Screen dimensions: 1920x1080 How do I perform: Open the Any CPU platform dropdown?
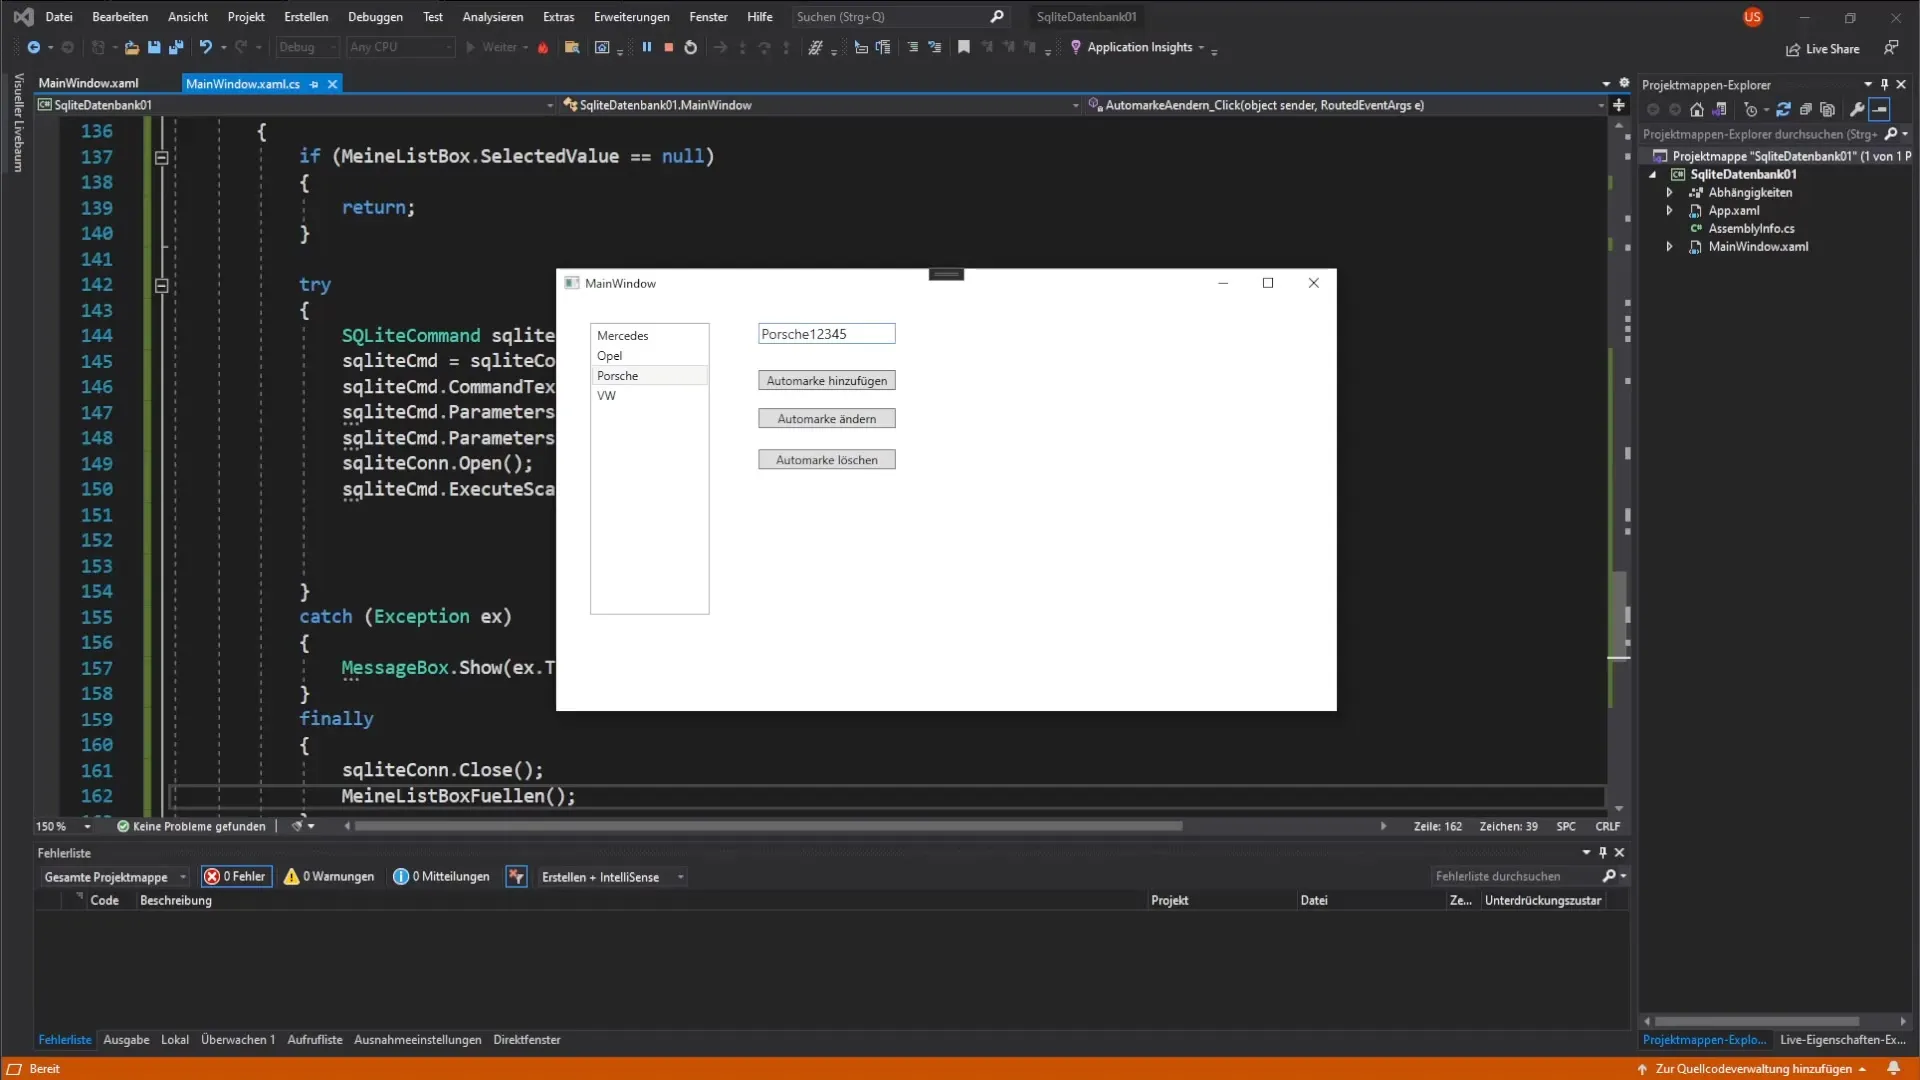point(400,47)
